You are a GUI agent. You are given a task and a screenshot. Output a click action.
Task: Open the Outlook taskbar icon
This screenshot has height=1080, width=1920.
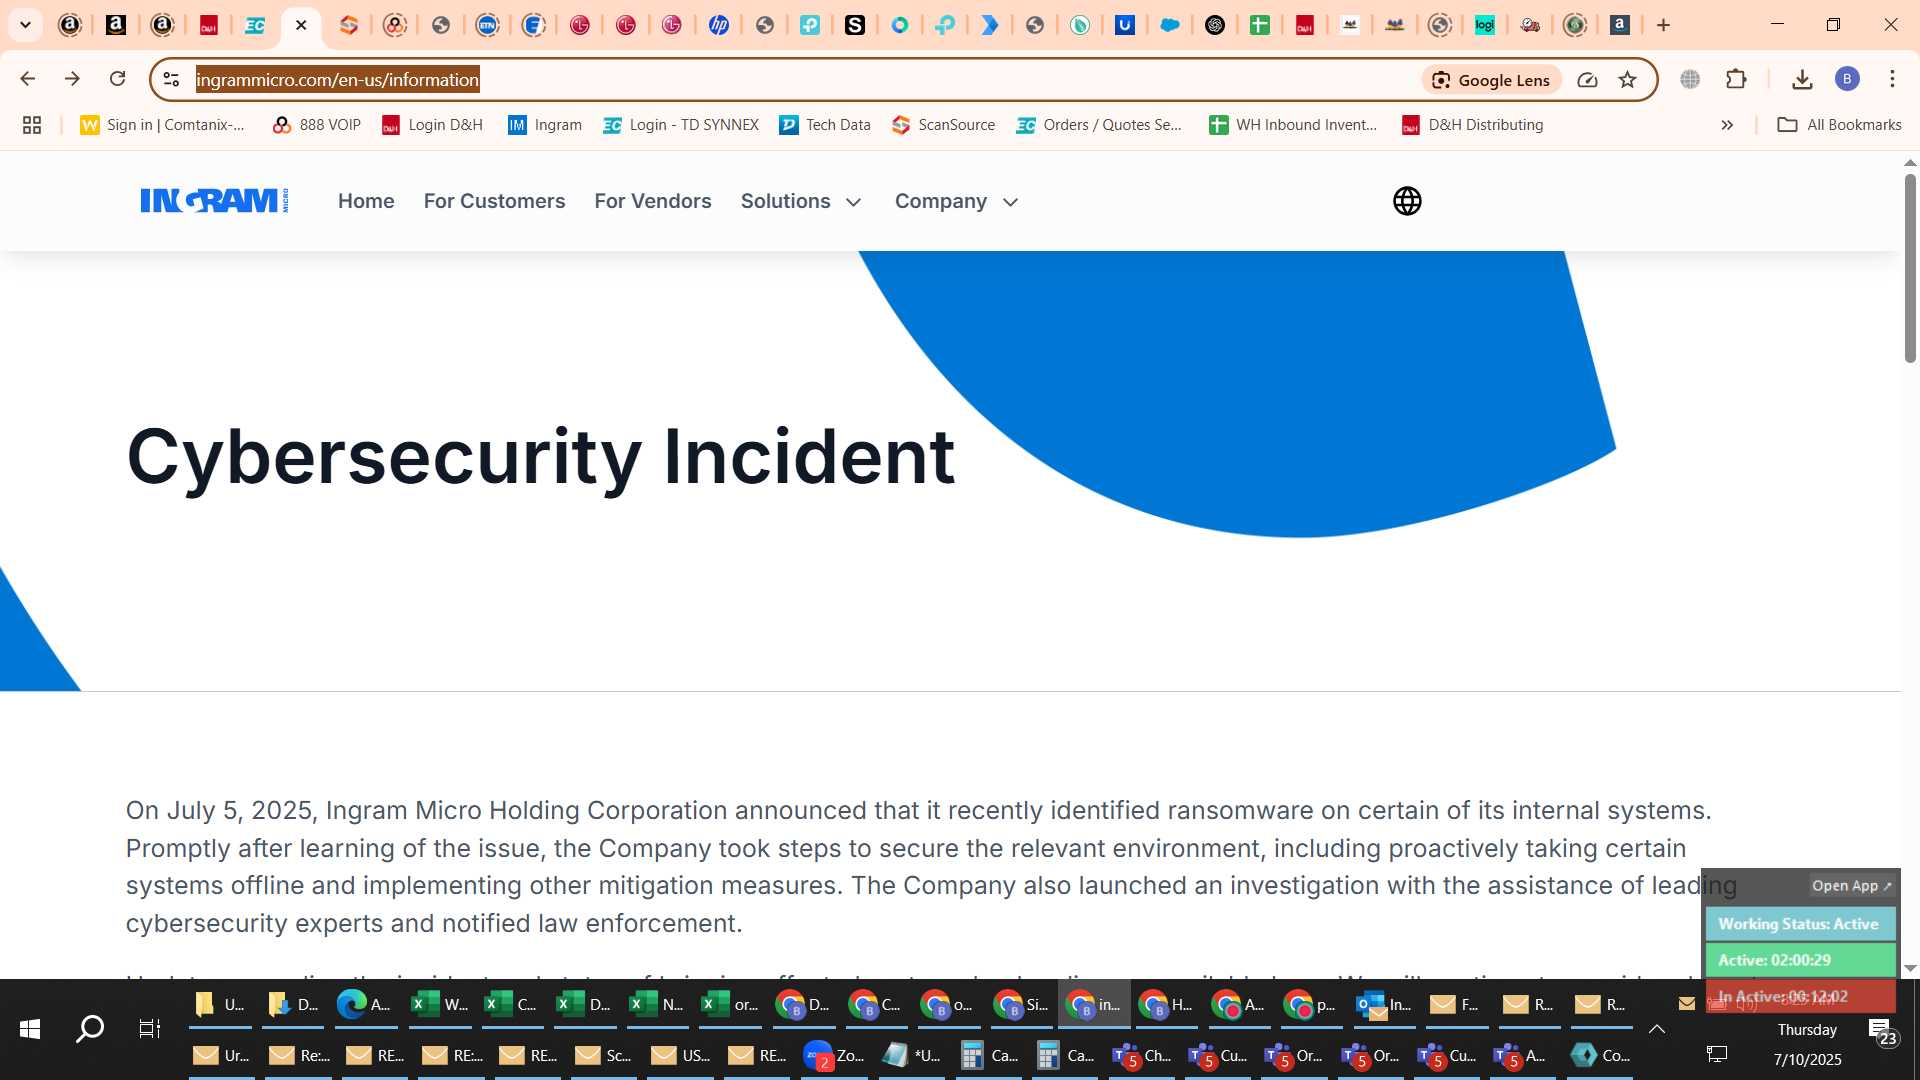pos(1383,1004)
